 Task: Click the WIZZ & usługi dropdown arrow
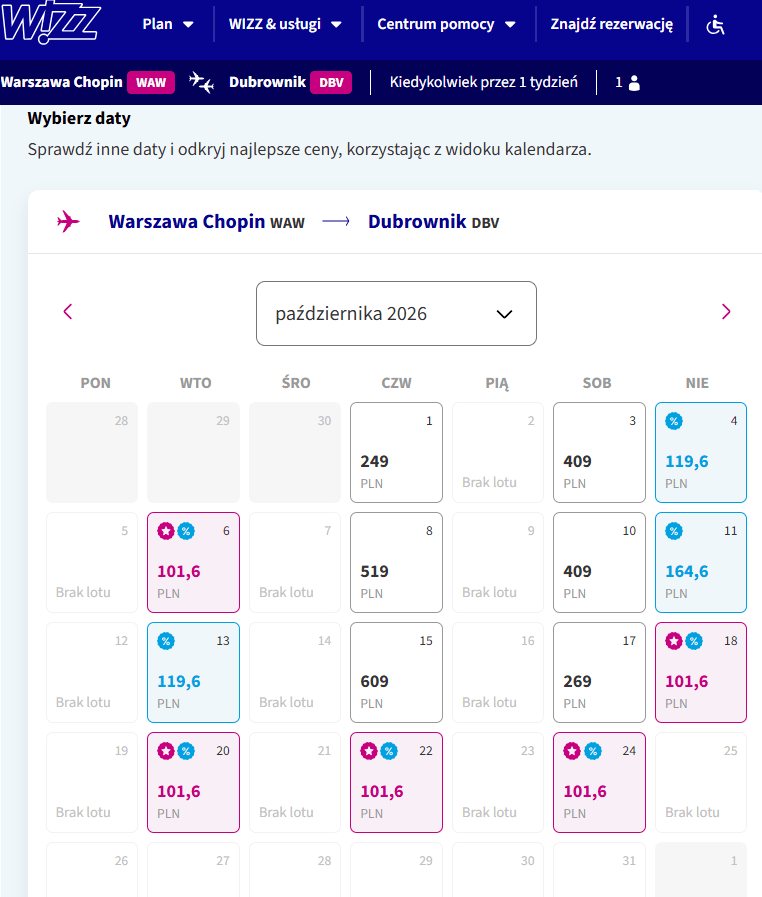[336, 25]
